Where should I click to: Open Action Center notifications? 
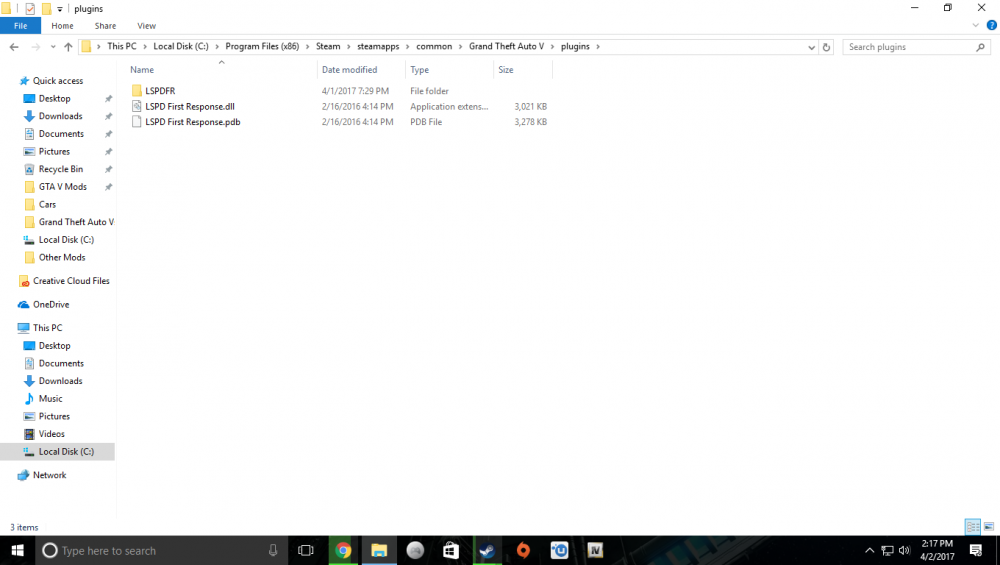pos(976,550)
